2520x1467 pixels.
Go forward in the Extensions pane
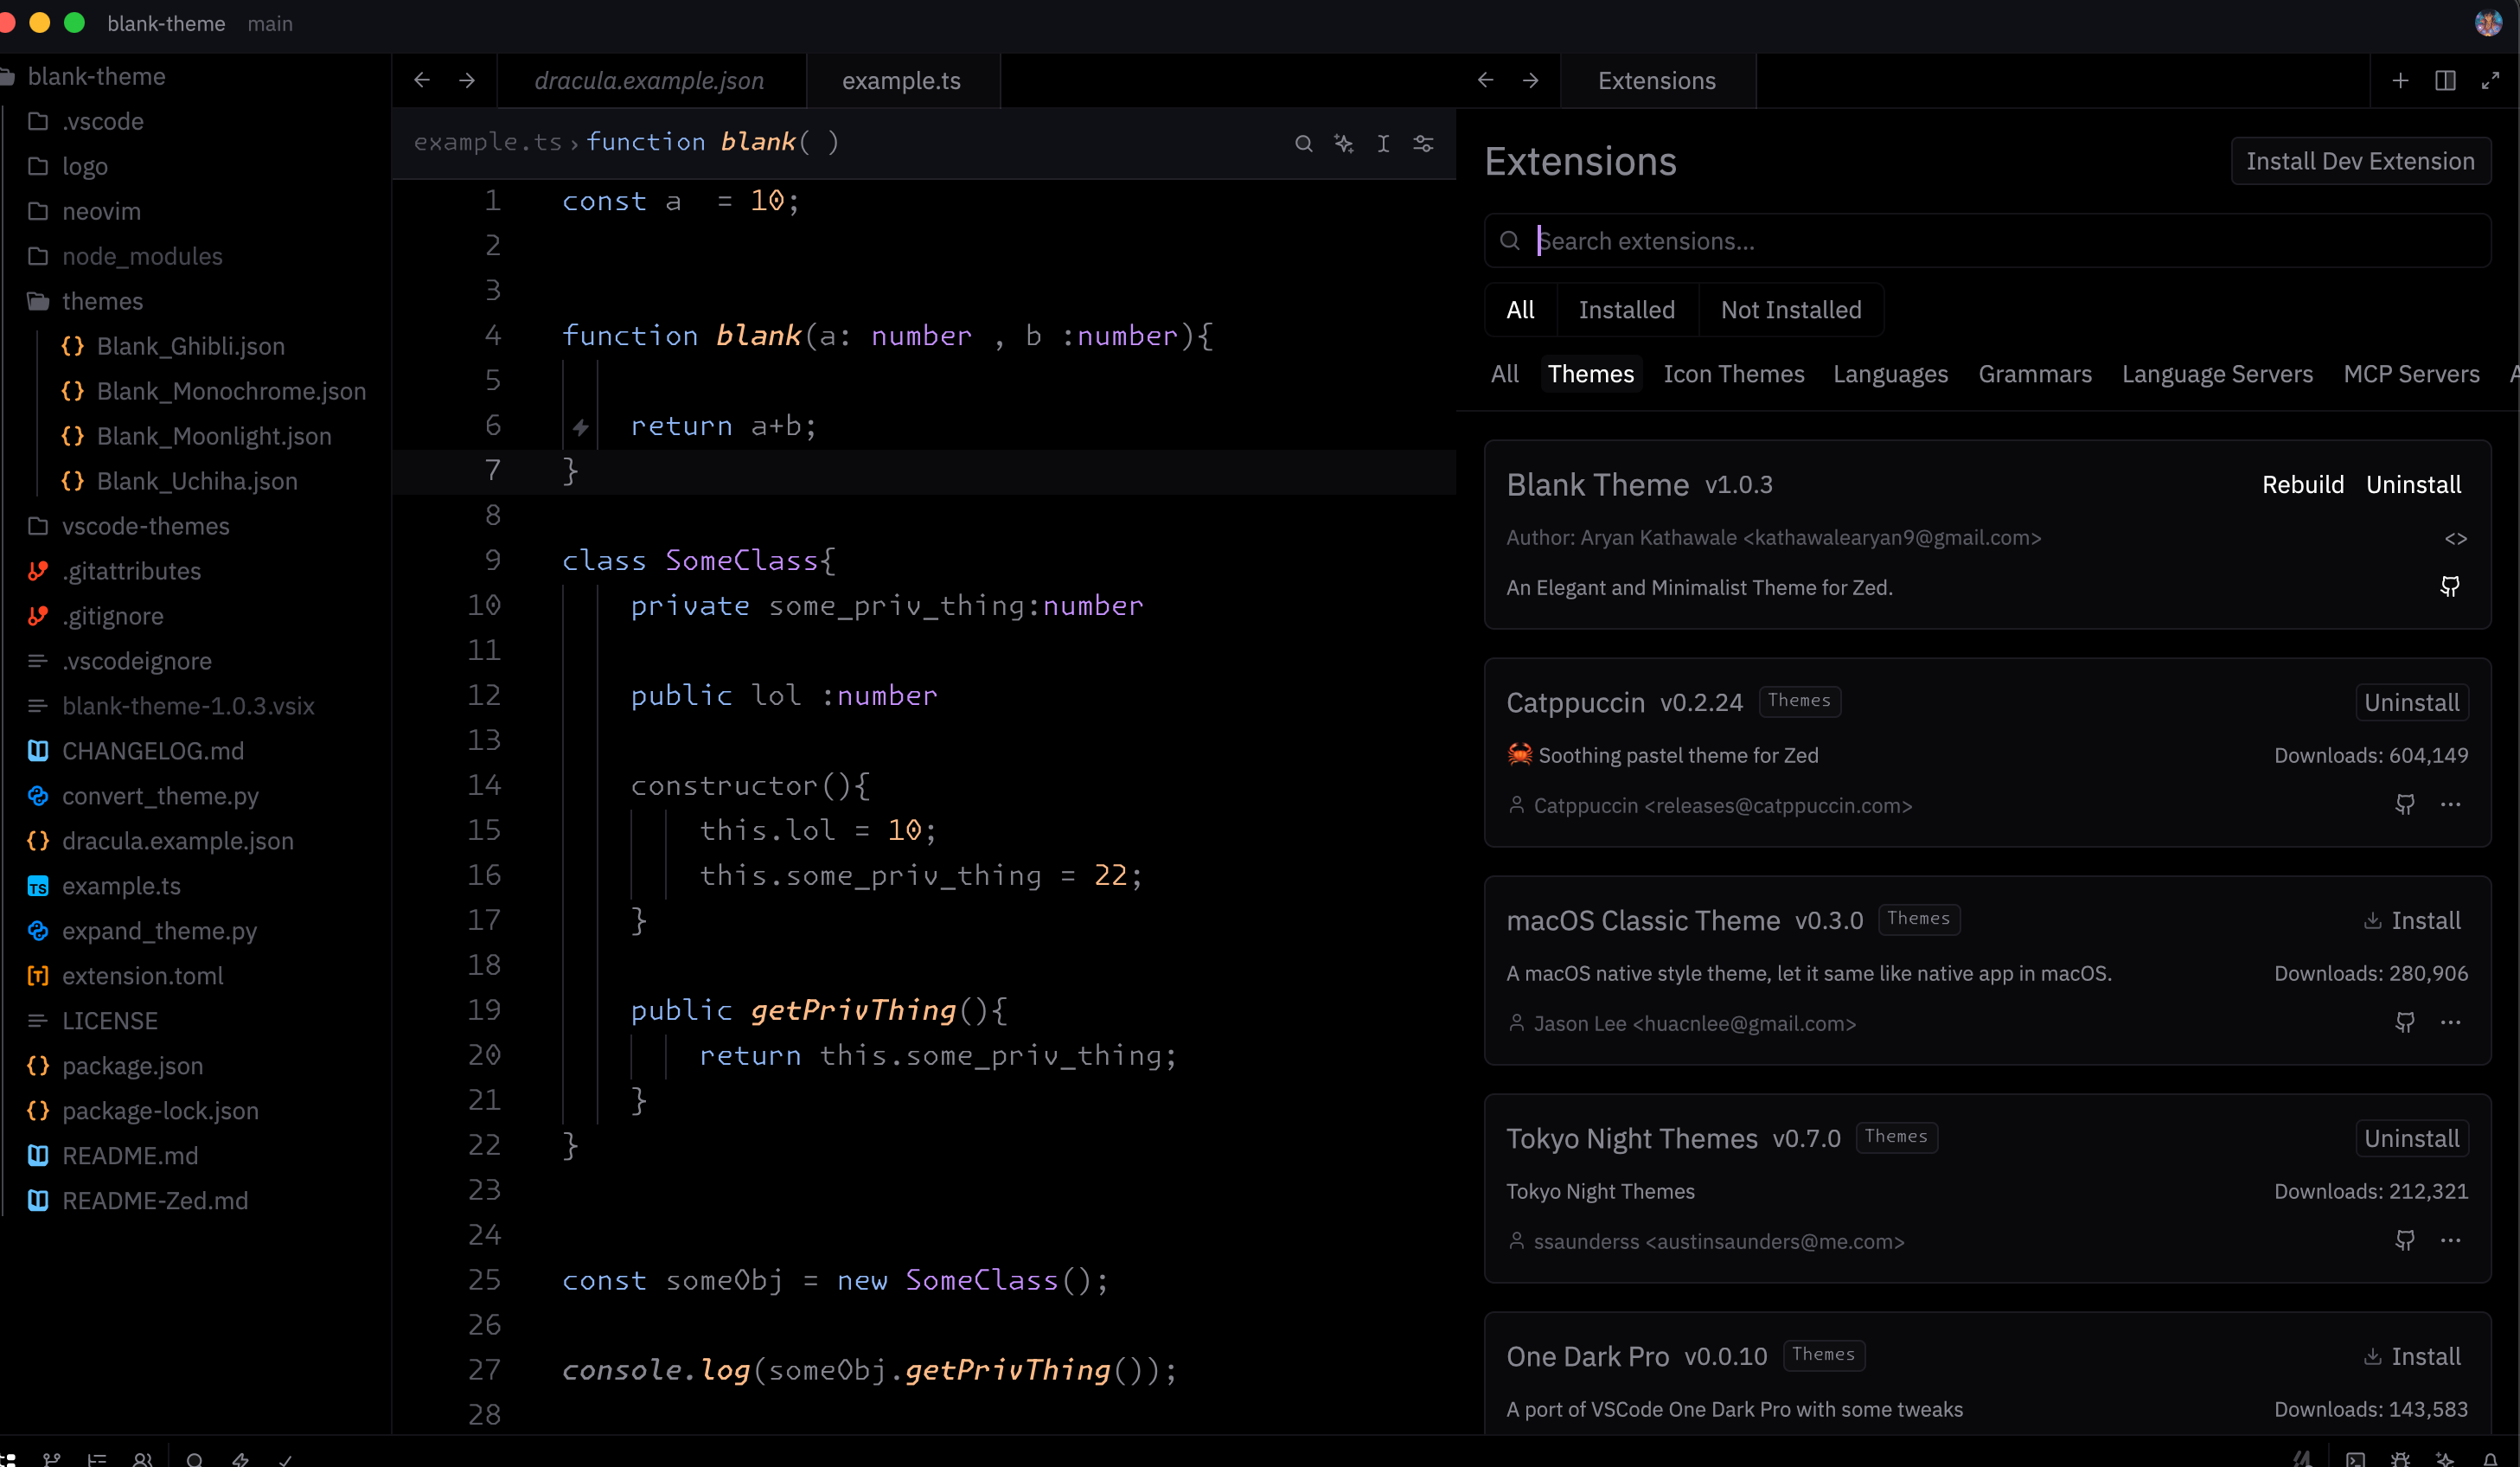point(1531,80)
